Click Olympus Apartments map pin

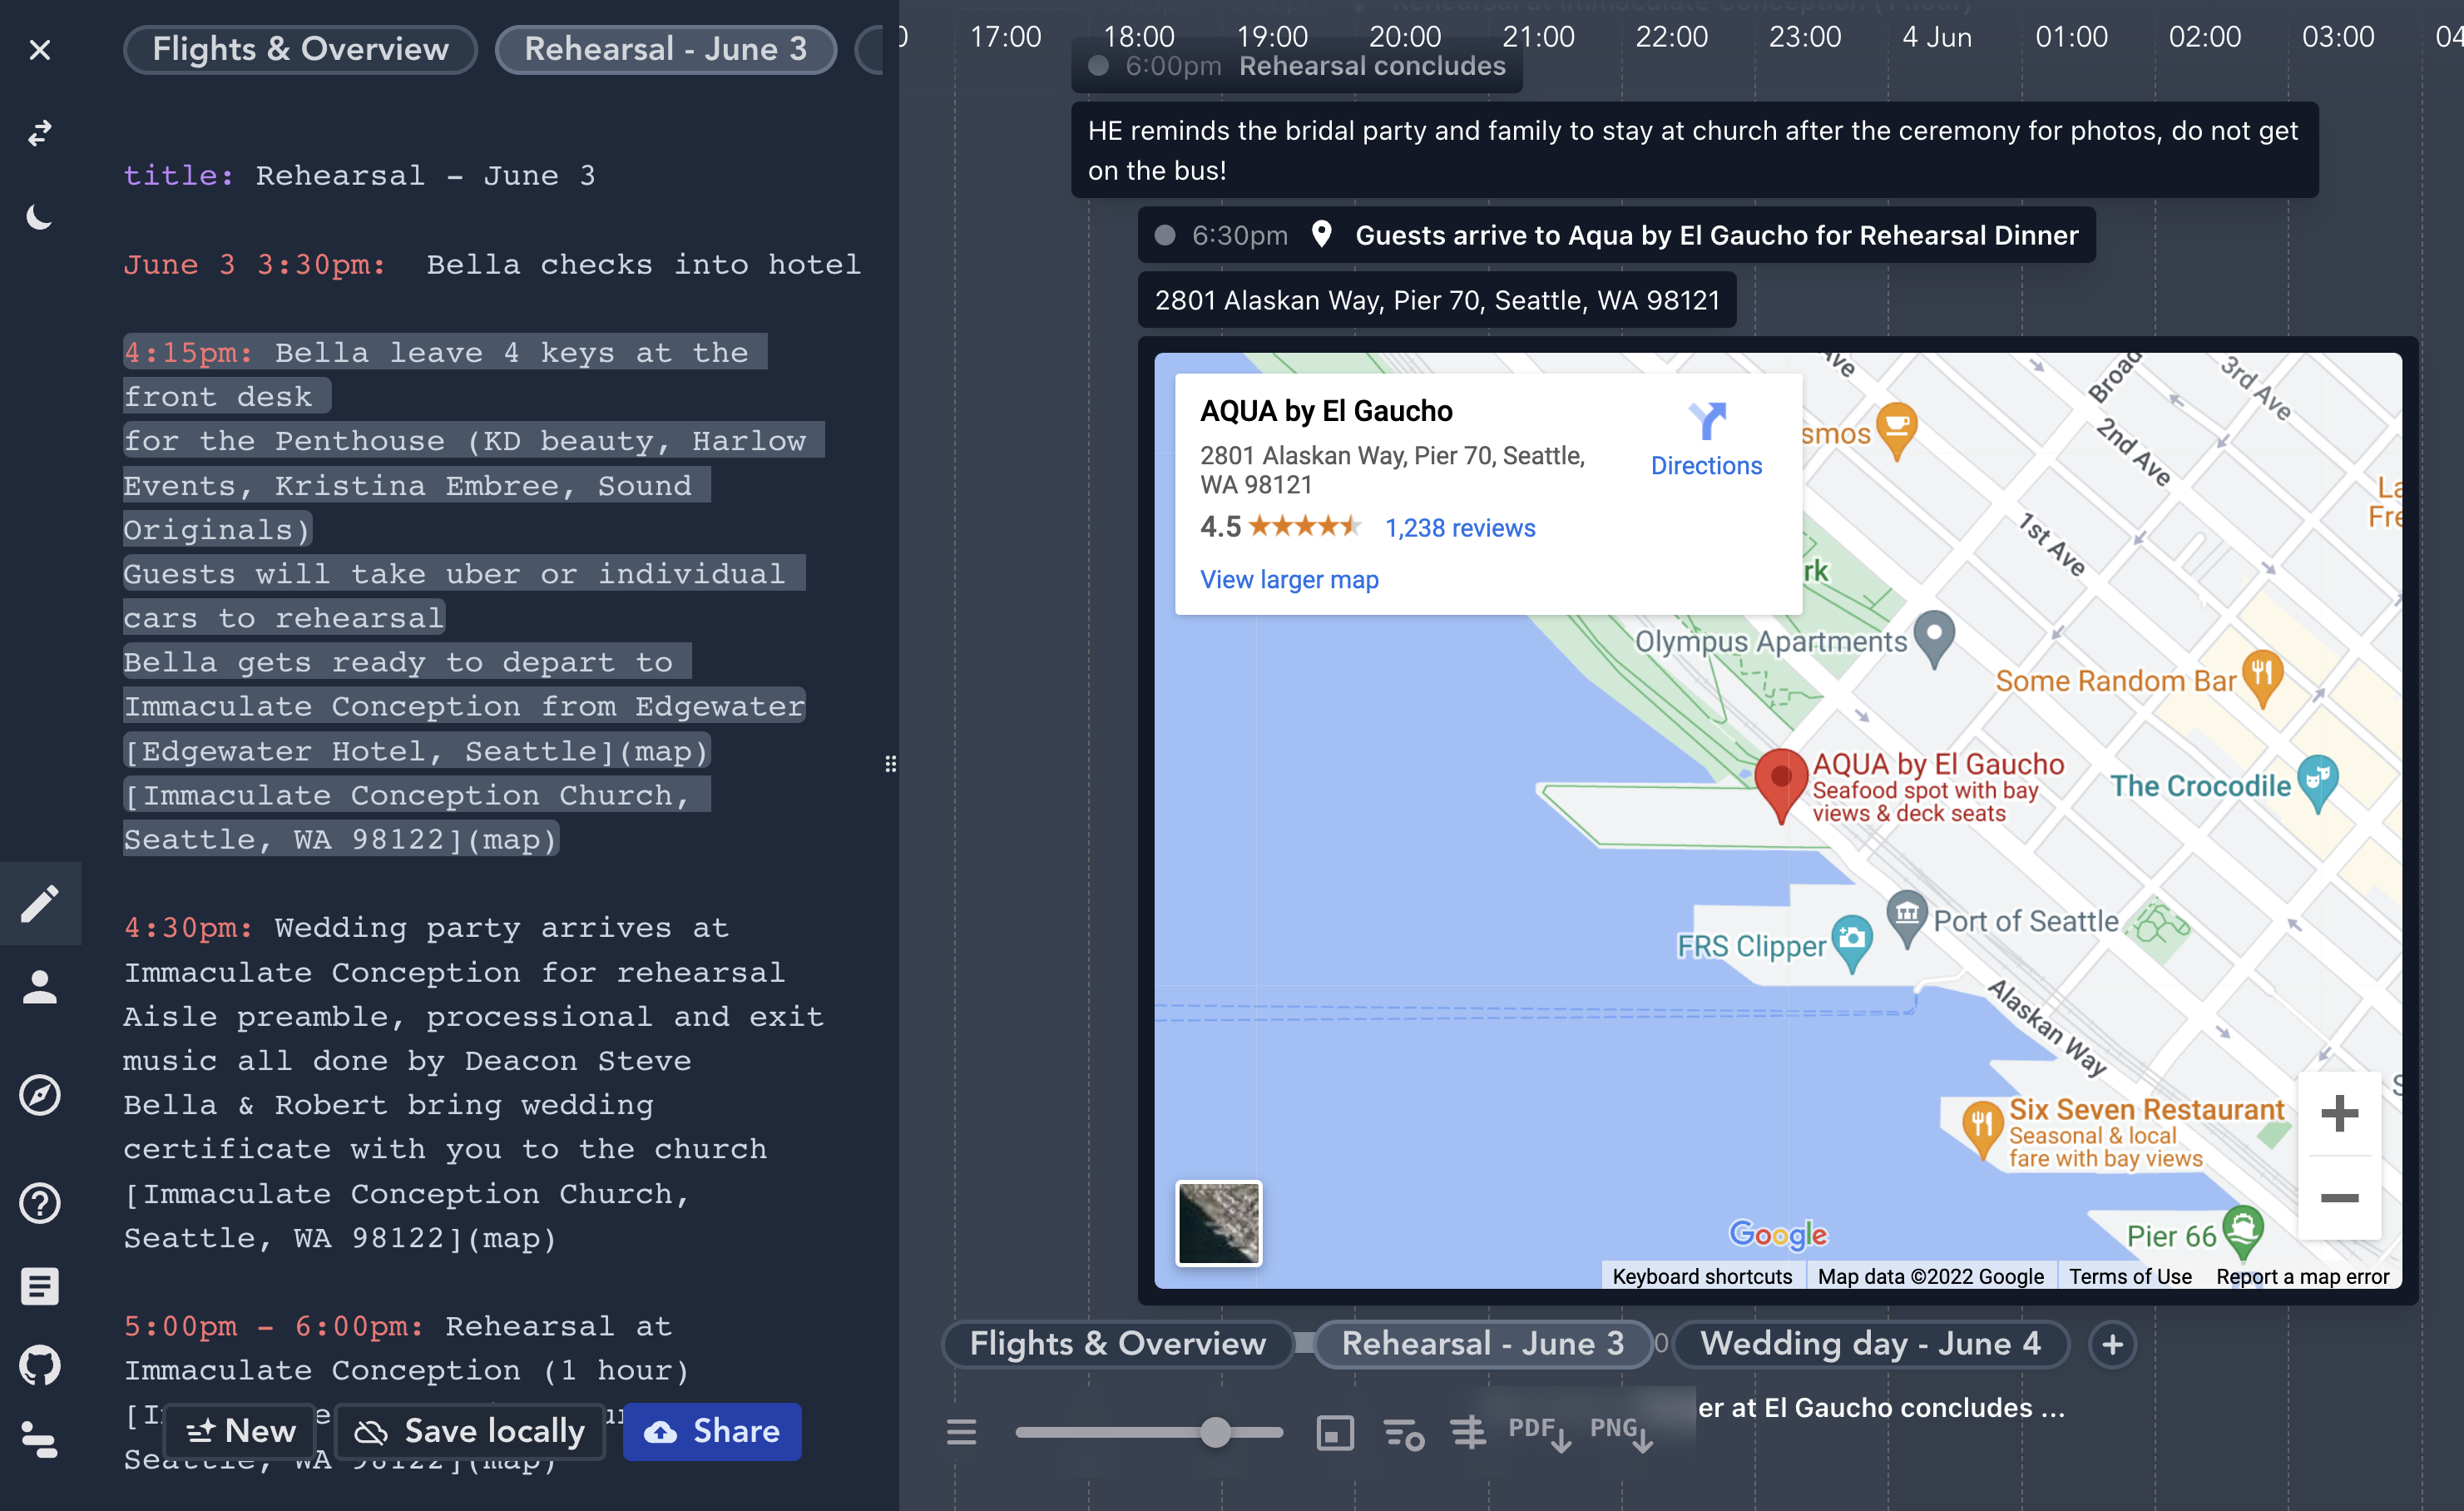[1934, 638]
